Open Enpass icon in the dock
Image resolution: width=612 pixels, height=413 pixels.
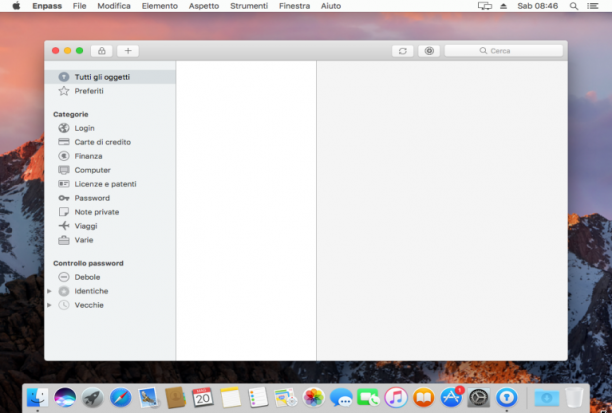(x=506, y=398)
